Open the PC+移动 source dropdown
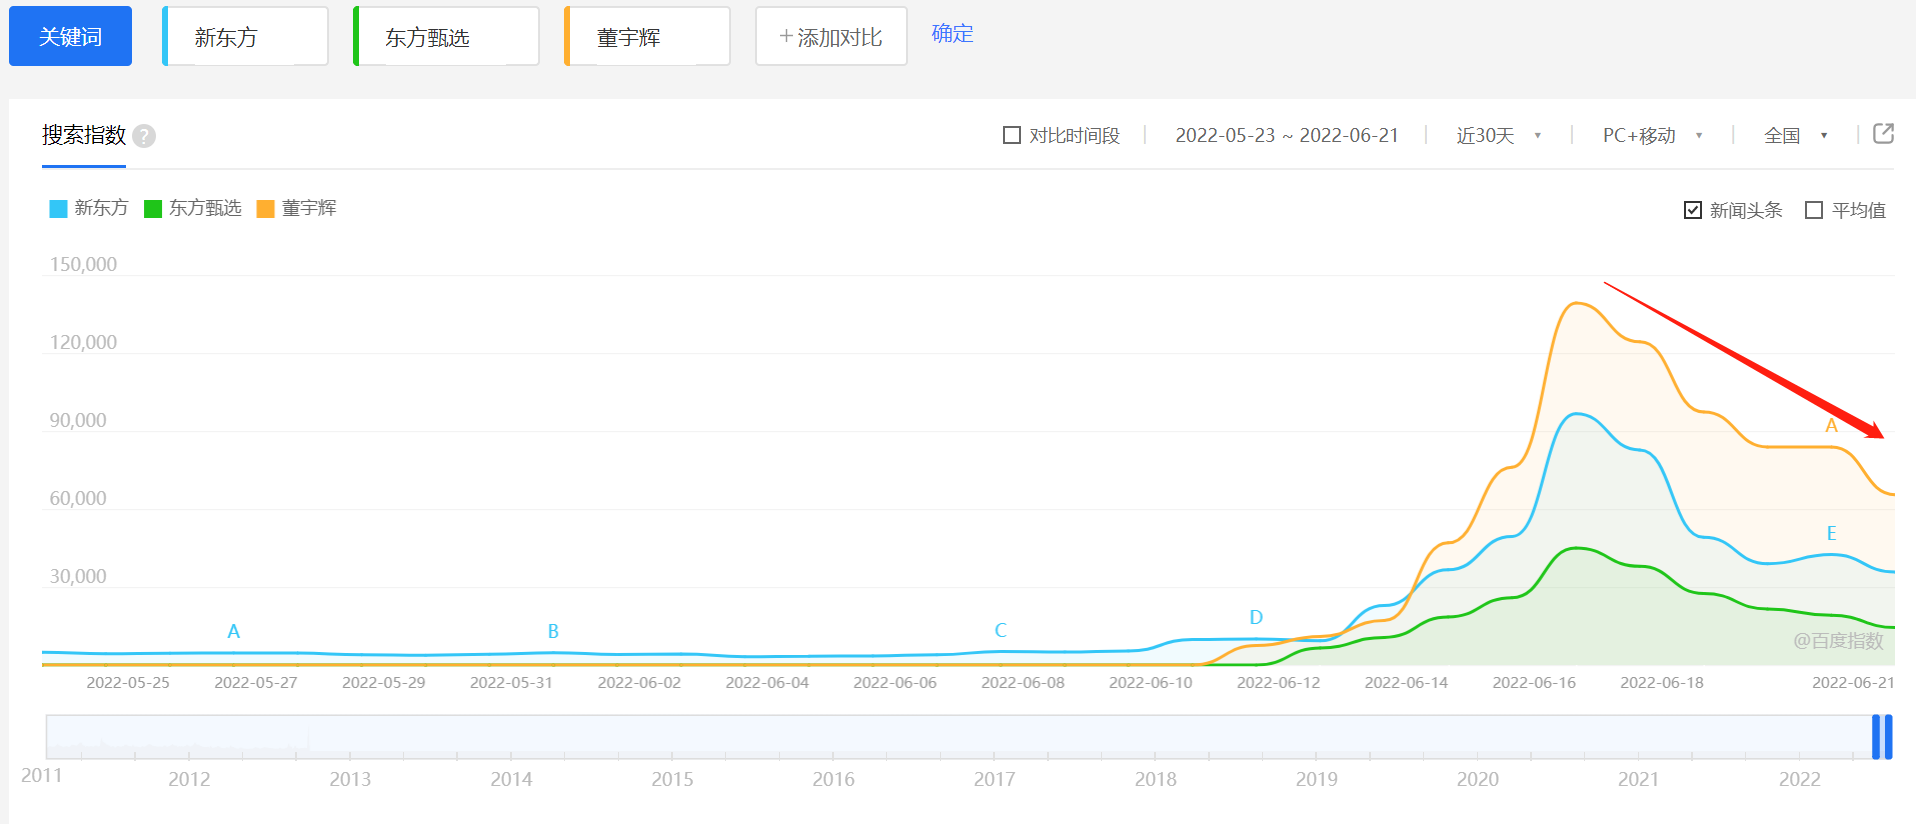The width and height of the screenshot is (1916, 824). coord(1652,136)
